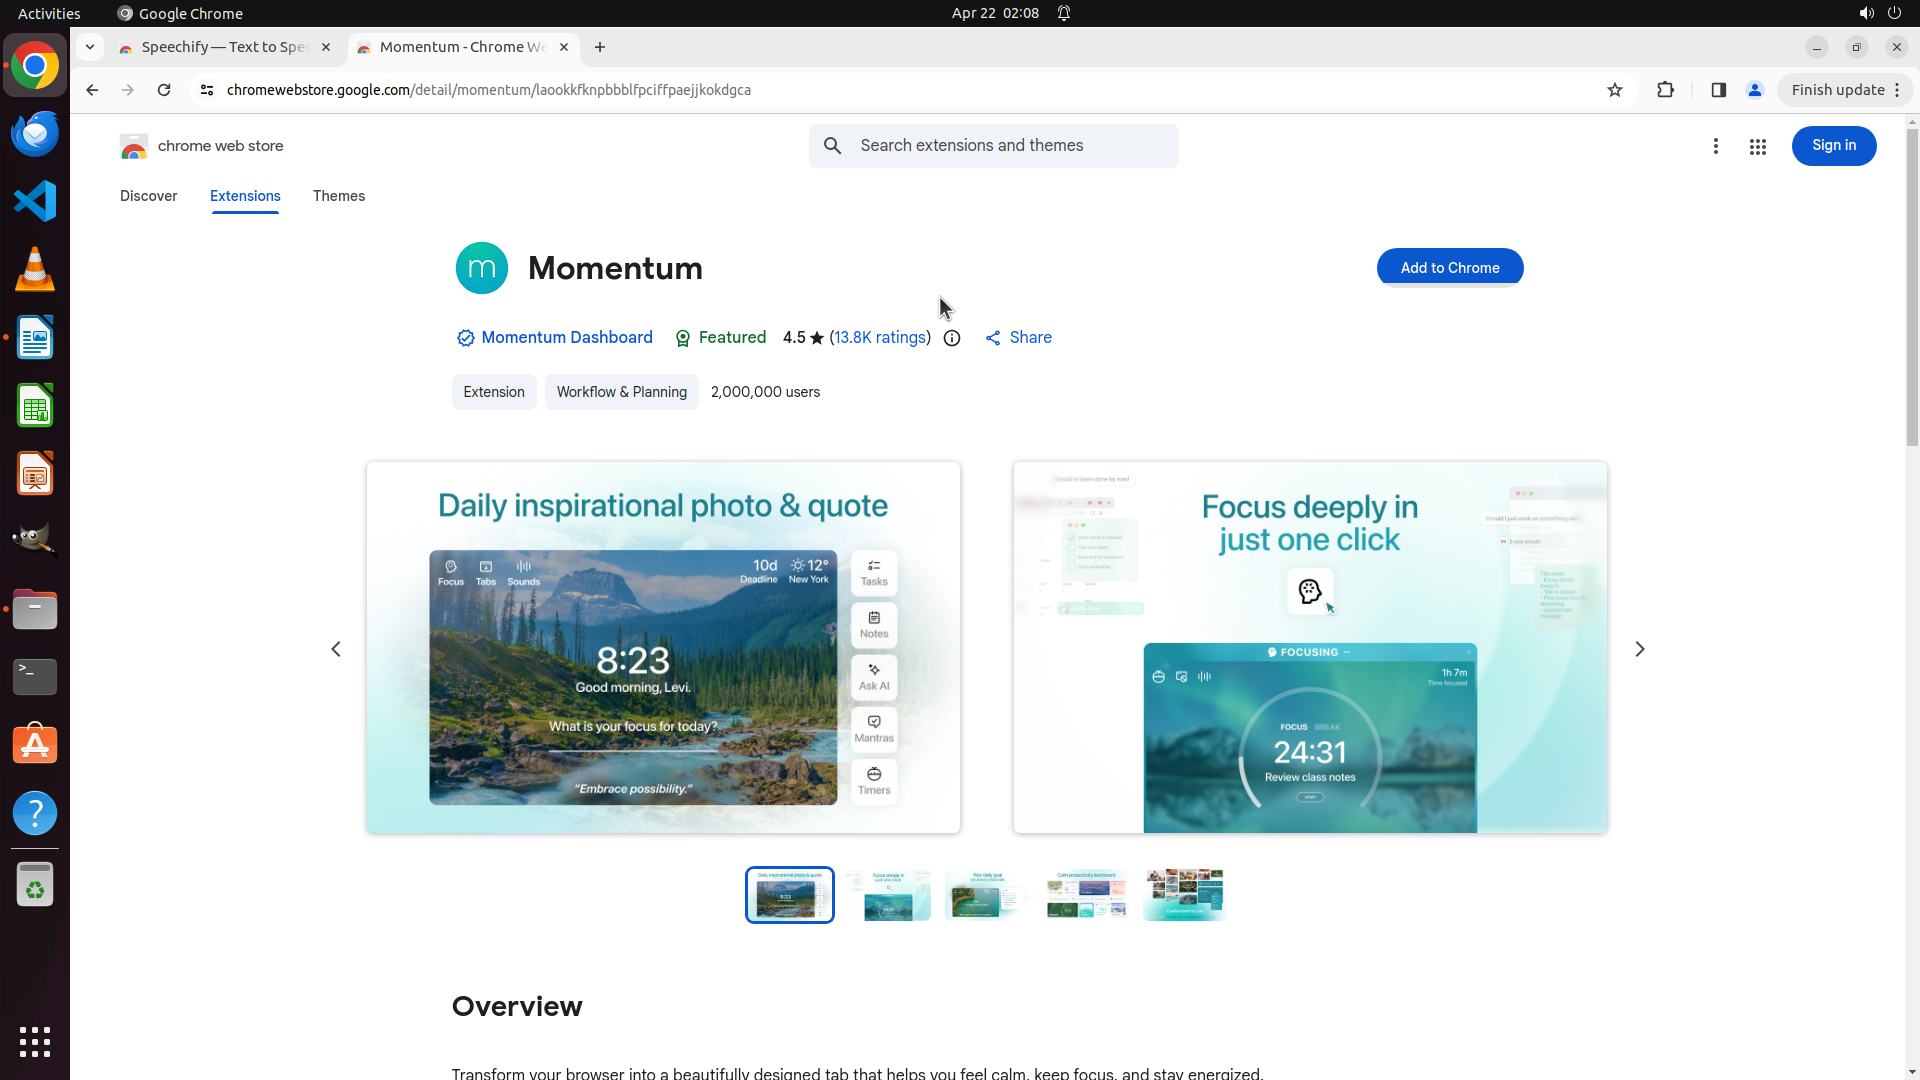The width and height of the screenshot is (1920, 1080).
Task: Switch to the Themes tab
Action: [338, 196]
